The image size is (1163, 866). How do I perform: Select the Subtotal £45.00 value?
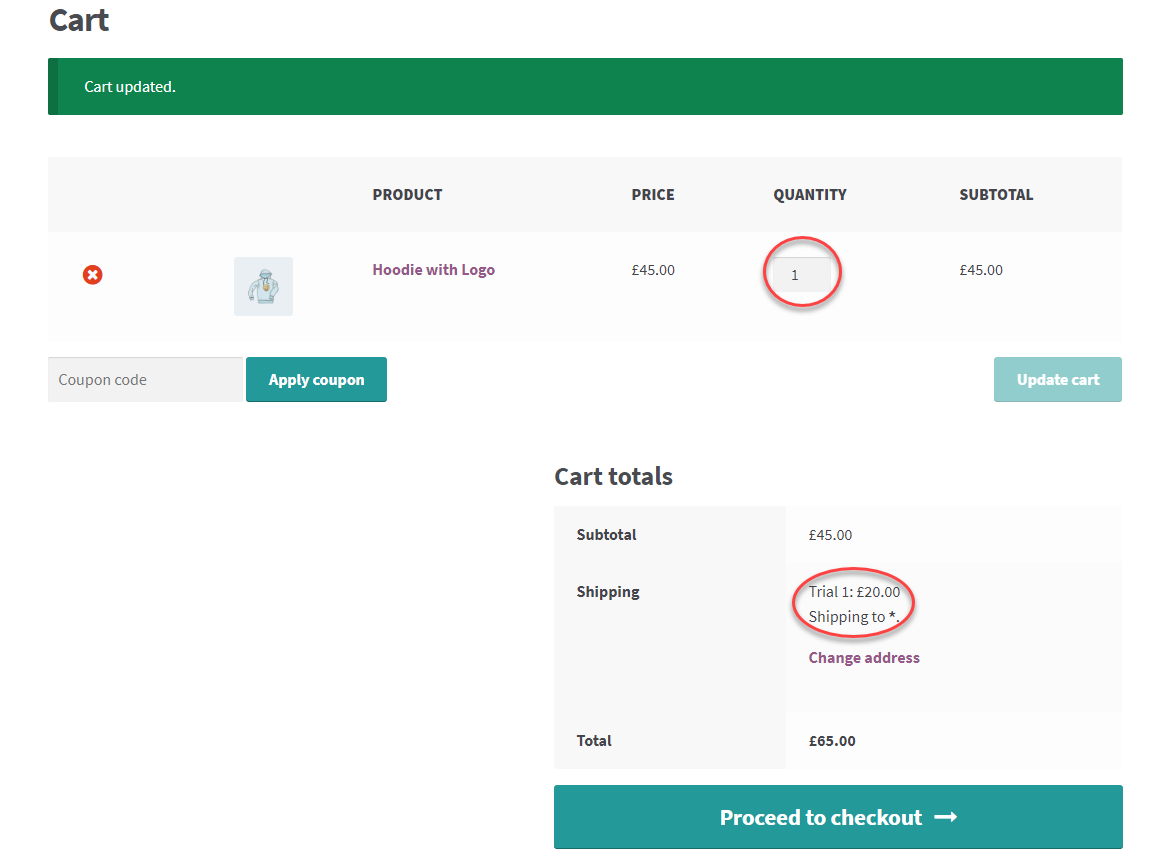click(x=830, y=535)
